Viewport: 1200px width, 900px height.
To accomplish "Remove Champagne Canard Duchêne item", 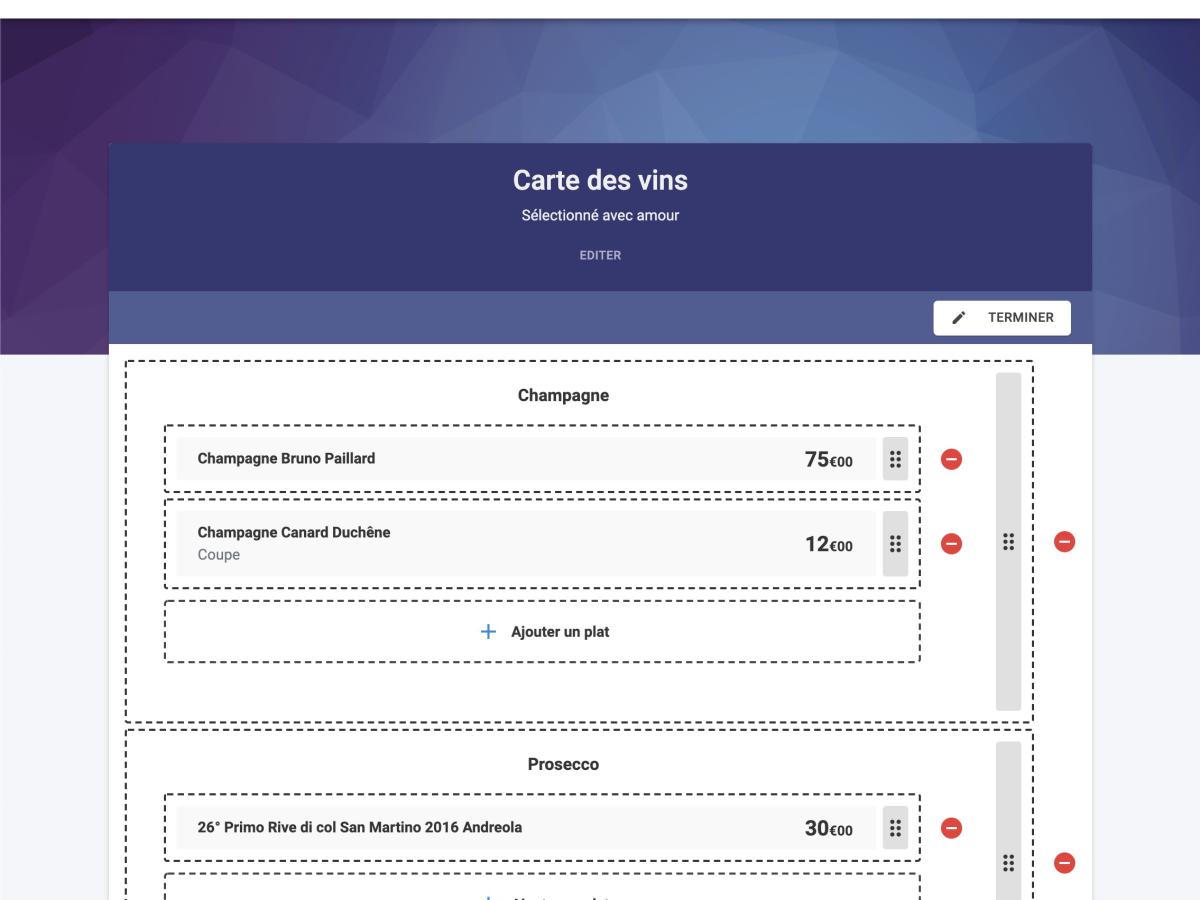I will tap(951, 543).
